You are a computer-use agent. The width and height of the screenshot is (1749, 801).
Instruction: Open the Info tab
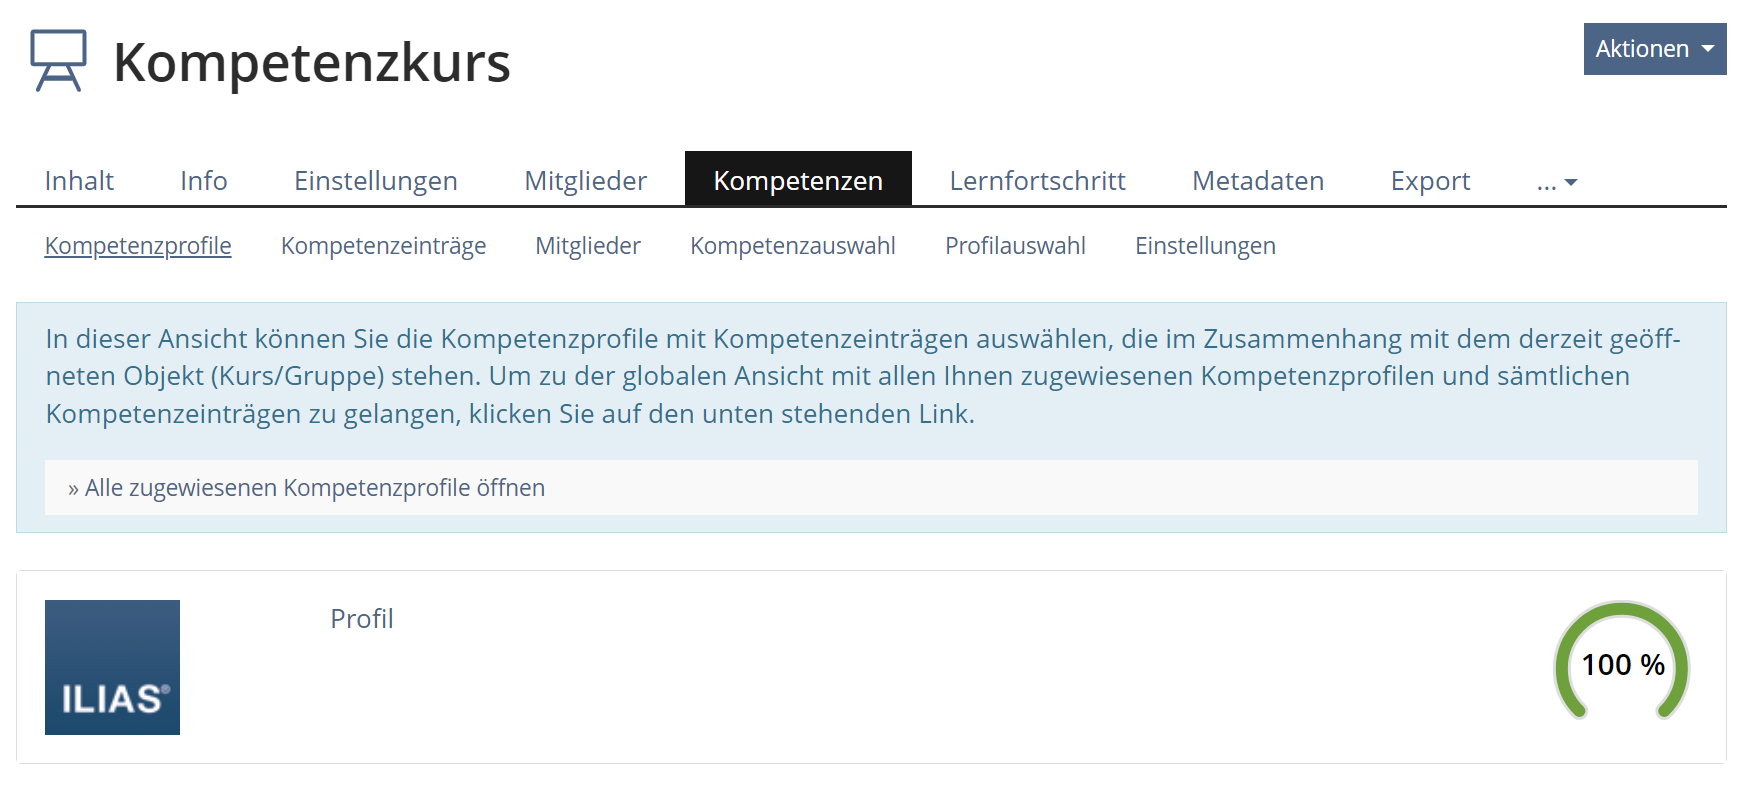tap(203, 181)
